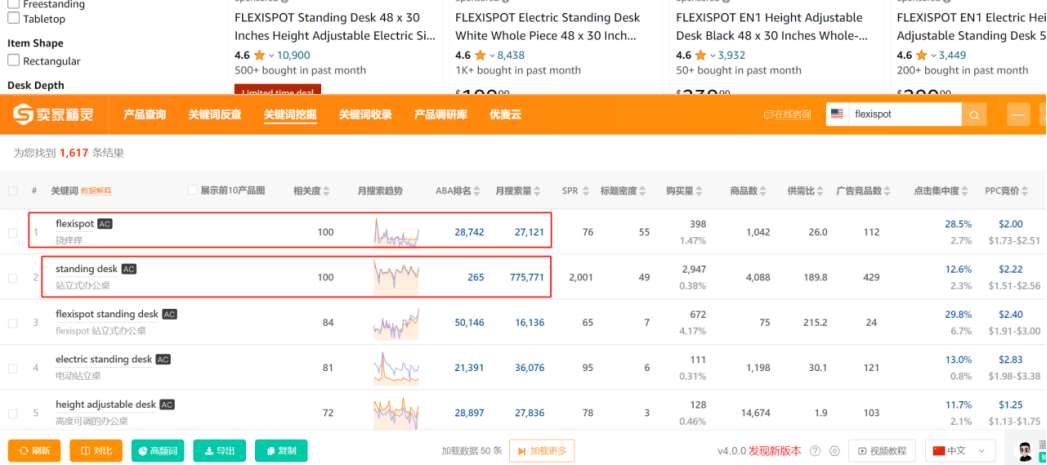
Task: Click the search magnifier button beside flexispot
Action: (x=974, y=115)
